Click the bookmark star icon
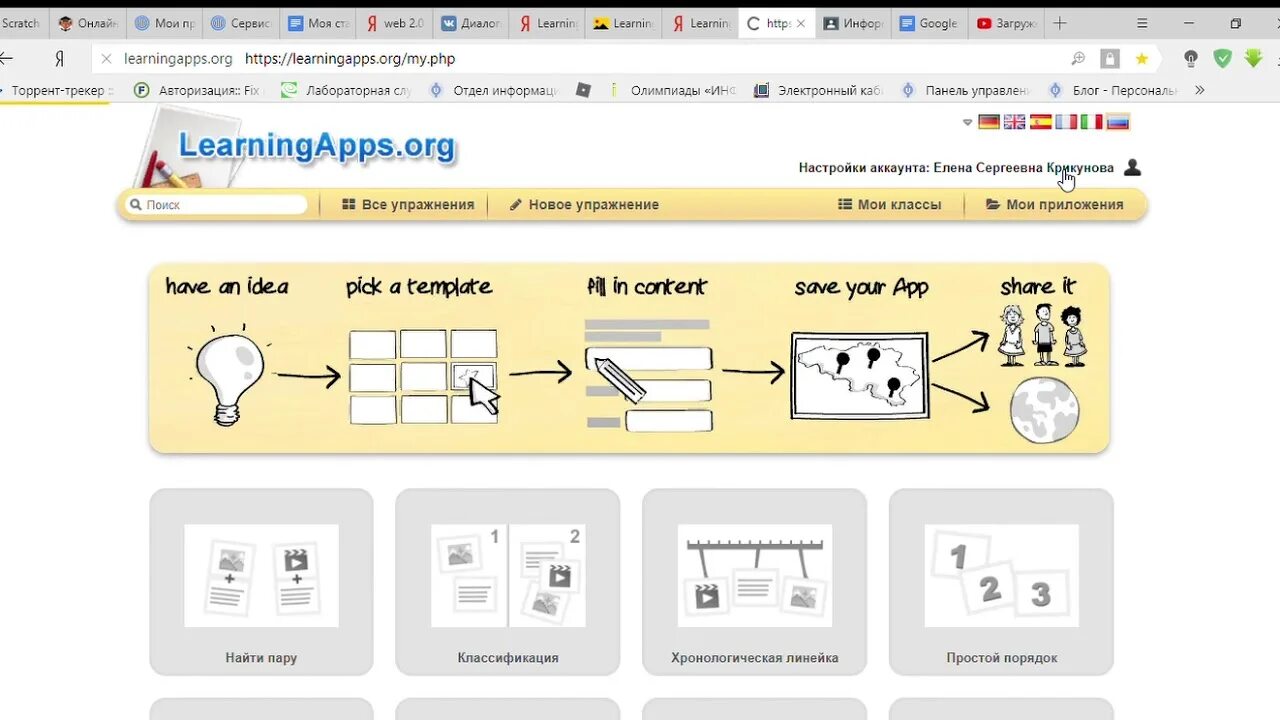Image resolution: width=1280 pixels, height=720 pixels. (x=1141, y=59)
